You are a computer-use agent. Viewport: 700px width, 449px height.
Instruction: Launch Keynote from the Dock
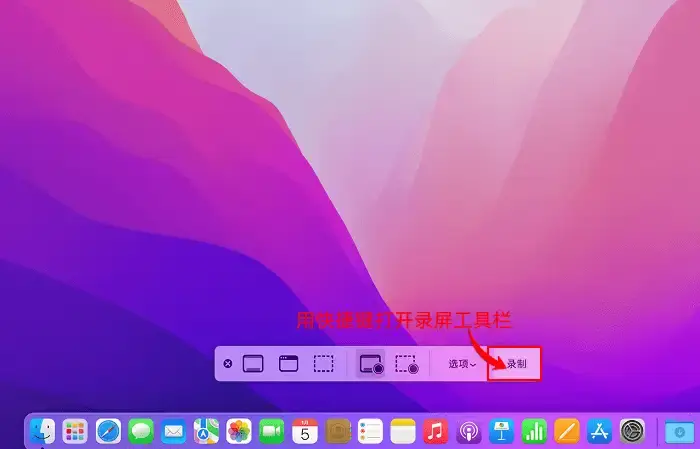tap(501, 432)
